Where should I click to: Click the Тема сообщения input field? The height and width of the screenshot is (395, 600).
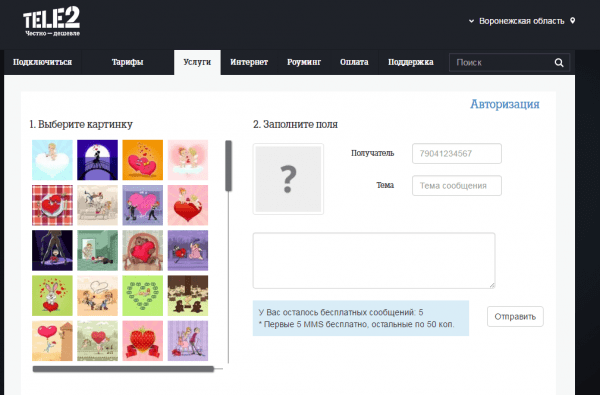pos(457,186)
